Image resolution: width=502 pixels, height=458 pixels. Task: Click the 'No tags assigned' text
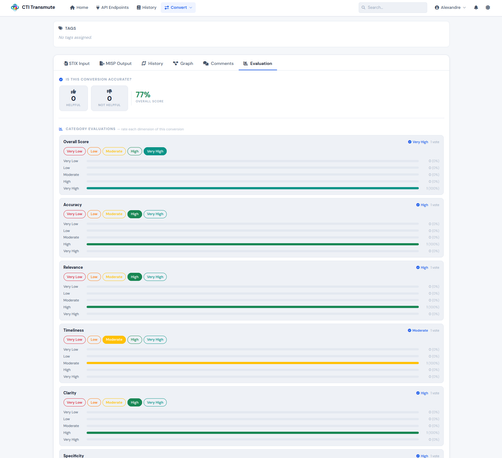75,37
